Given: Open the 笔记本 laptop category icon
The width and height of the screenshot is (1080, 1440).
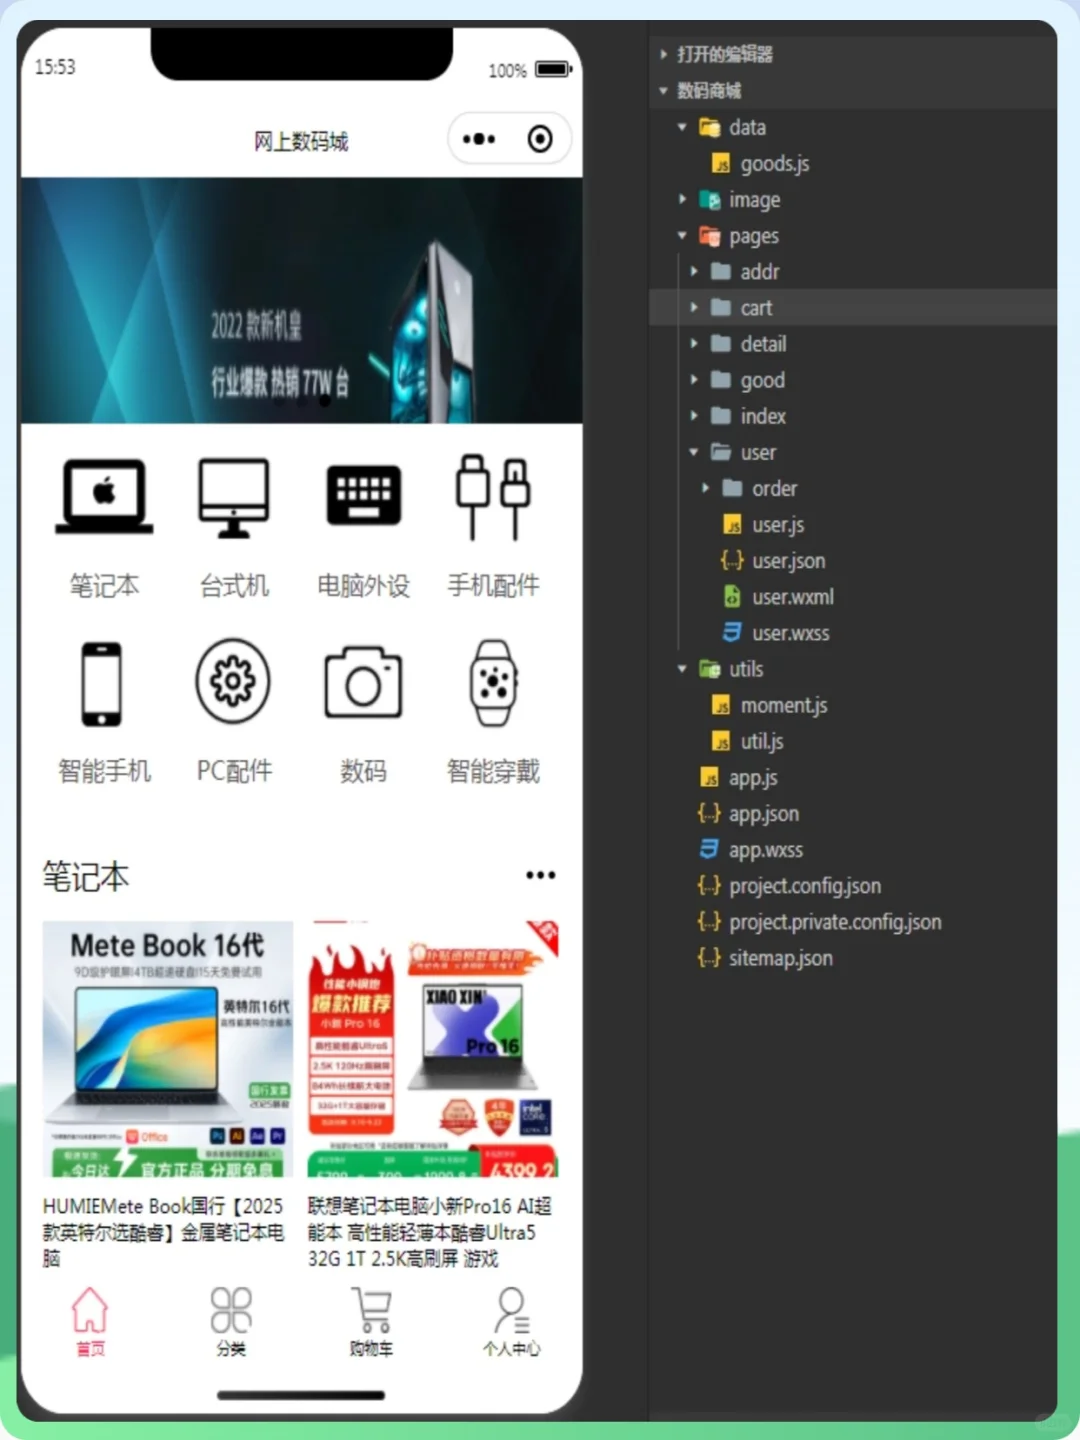Looking at the screenshot, I should coord(104,497).
